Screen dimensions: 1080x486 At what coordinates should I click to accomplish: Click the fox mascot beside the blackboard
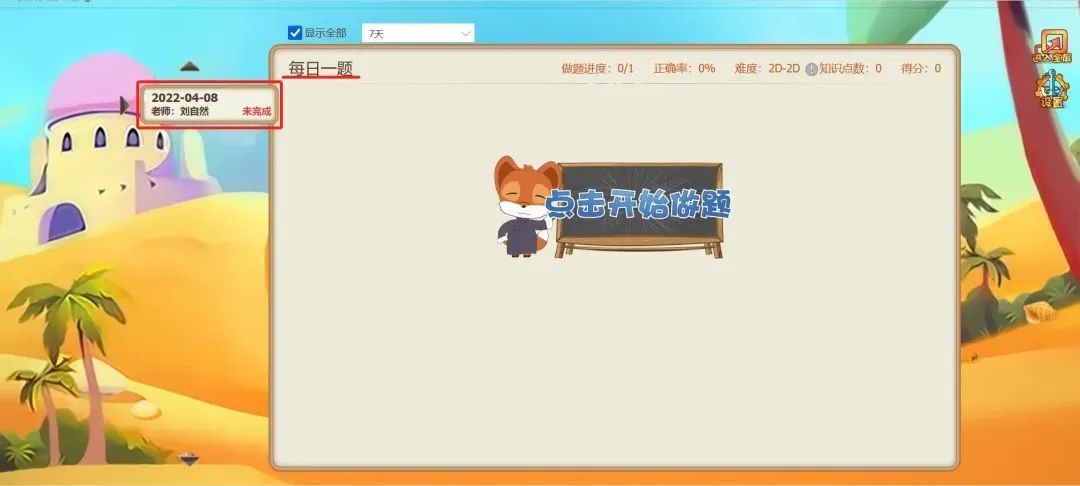click(523, 207)
